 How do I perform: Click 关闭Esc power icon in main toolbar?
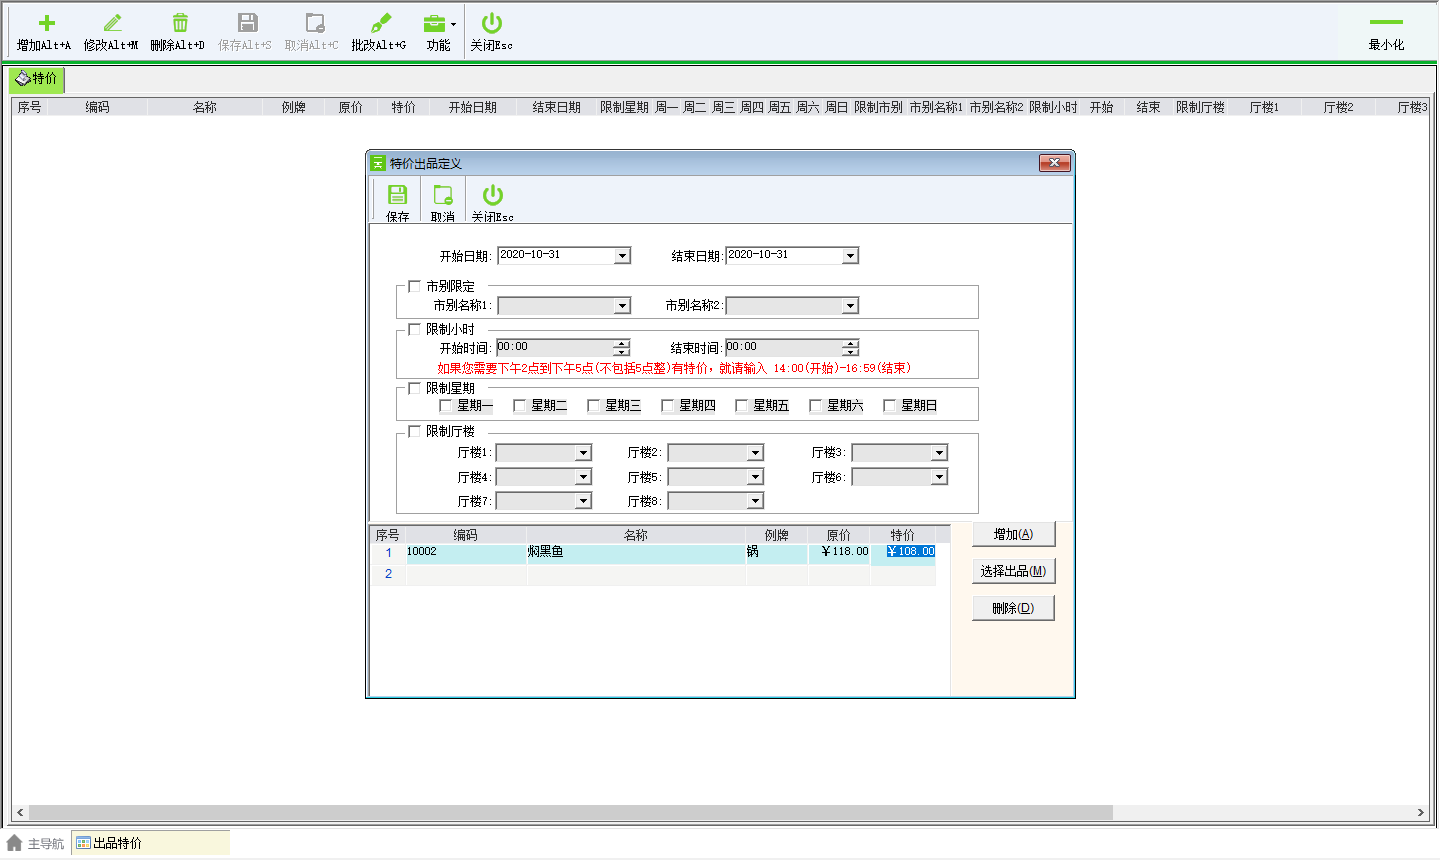pyautogui.click(x=492, y=23)
